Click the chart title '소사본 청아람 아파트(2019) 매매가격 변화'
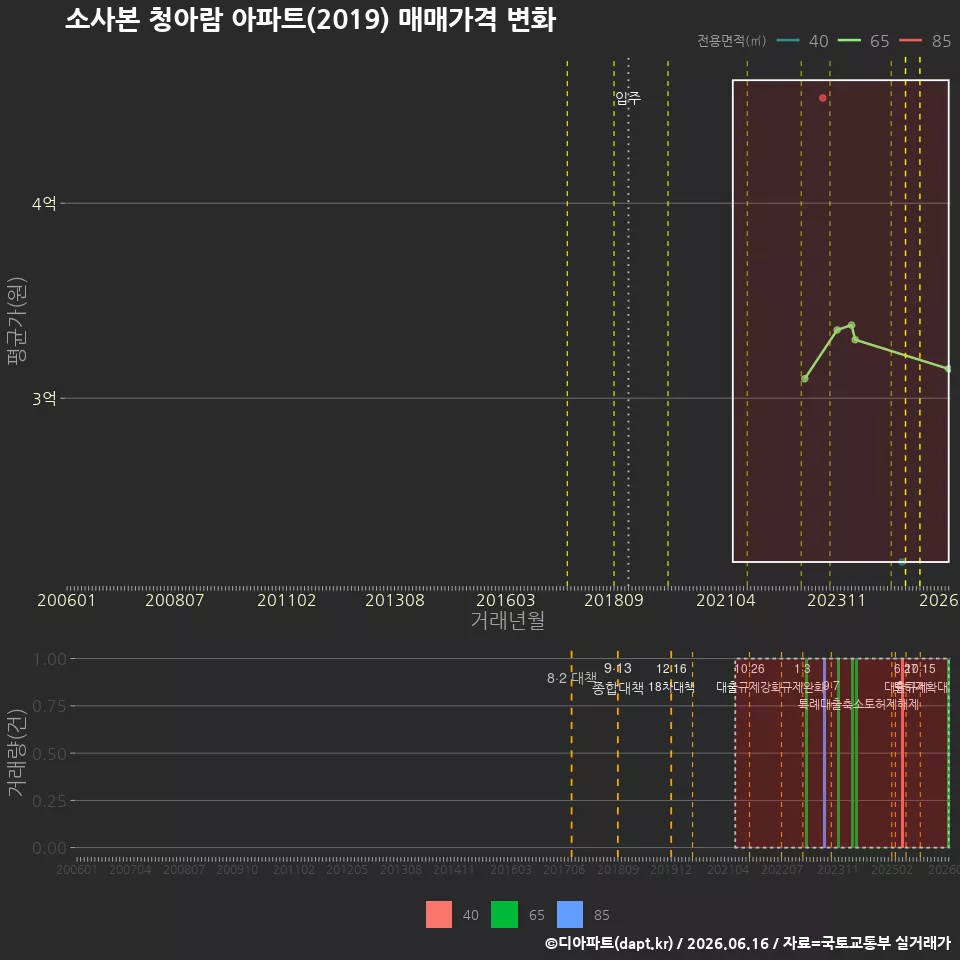 pos(310,20)
